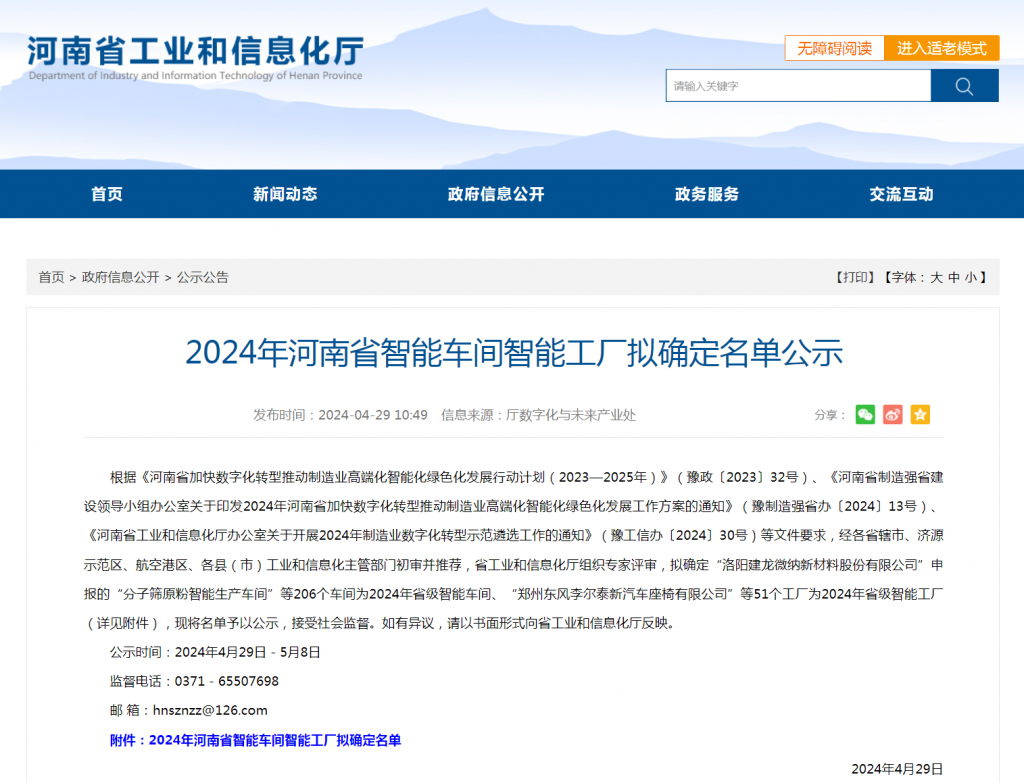Image resolution: width=1024 pixels, height=783 pixels.
Task: Click the 请输入关键字 search field
Action: pos(798,86)
